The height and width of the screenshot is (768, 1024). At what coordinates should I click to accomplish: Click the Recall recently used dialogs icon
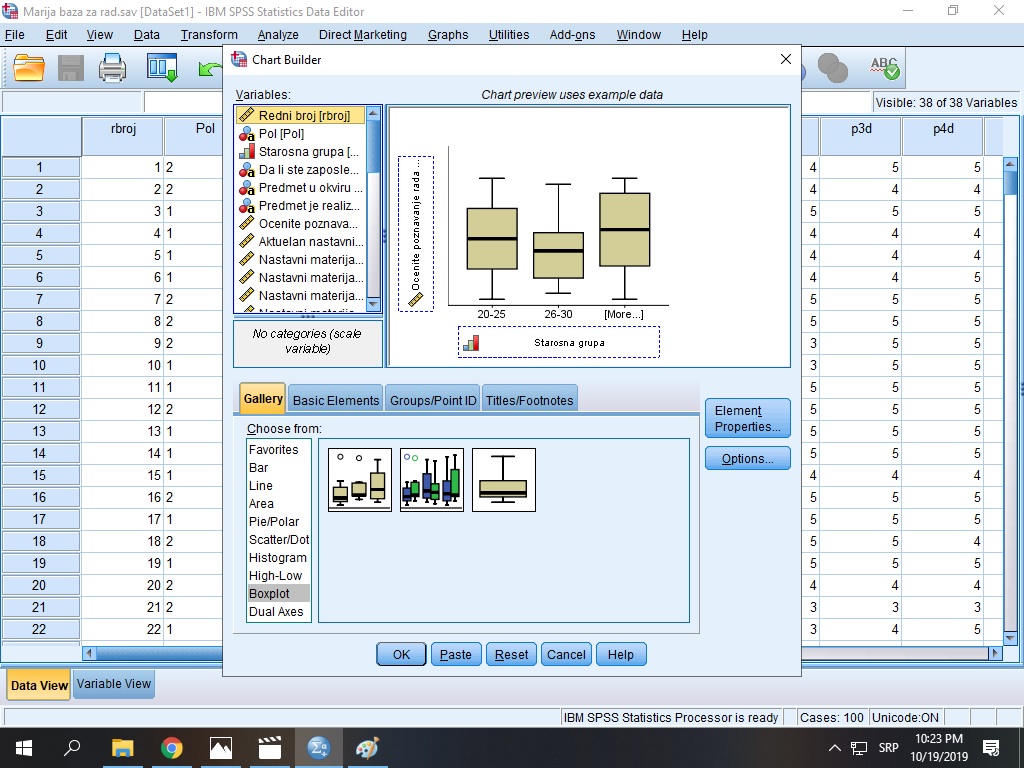[162, 67]
